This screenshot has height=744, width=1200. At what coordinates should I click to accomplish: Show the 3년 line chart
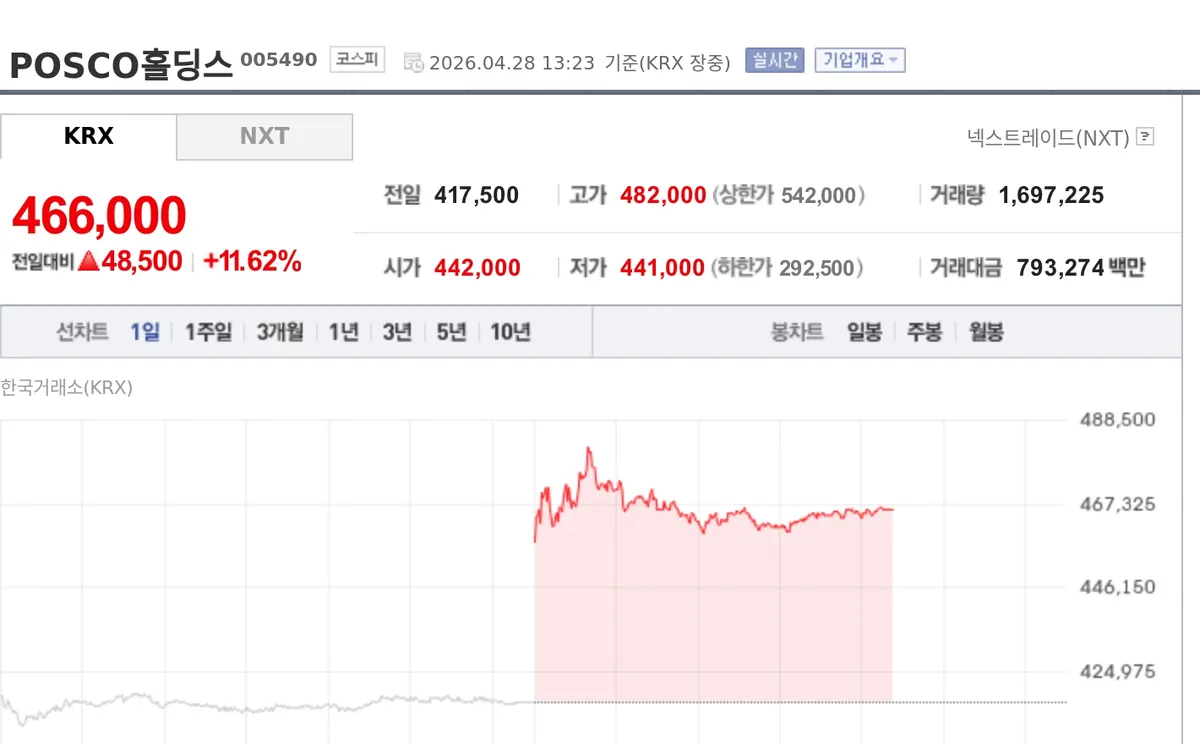coord(397,332)
